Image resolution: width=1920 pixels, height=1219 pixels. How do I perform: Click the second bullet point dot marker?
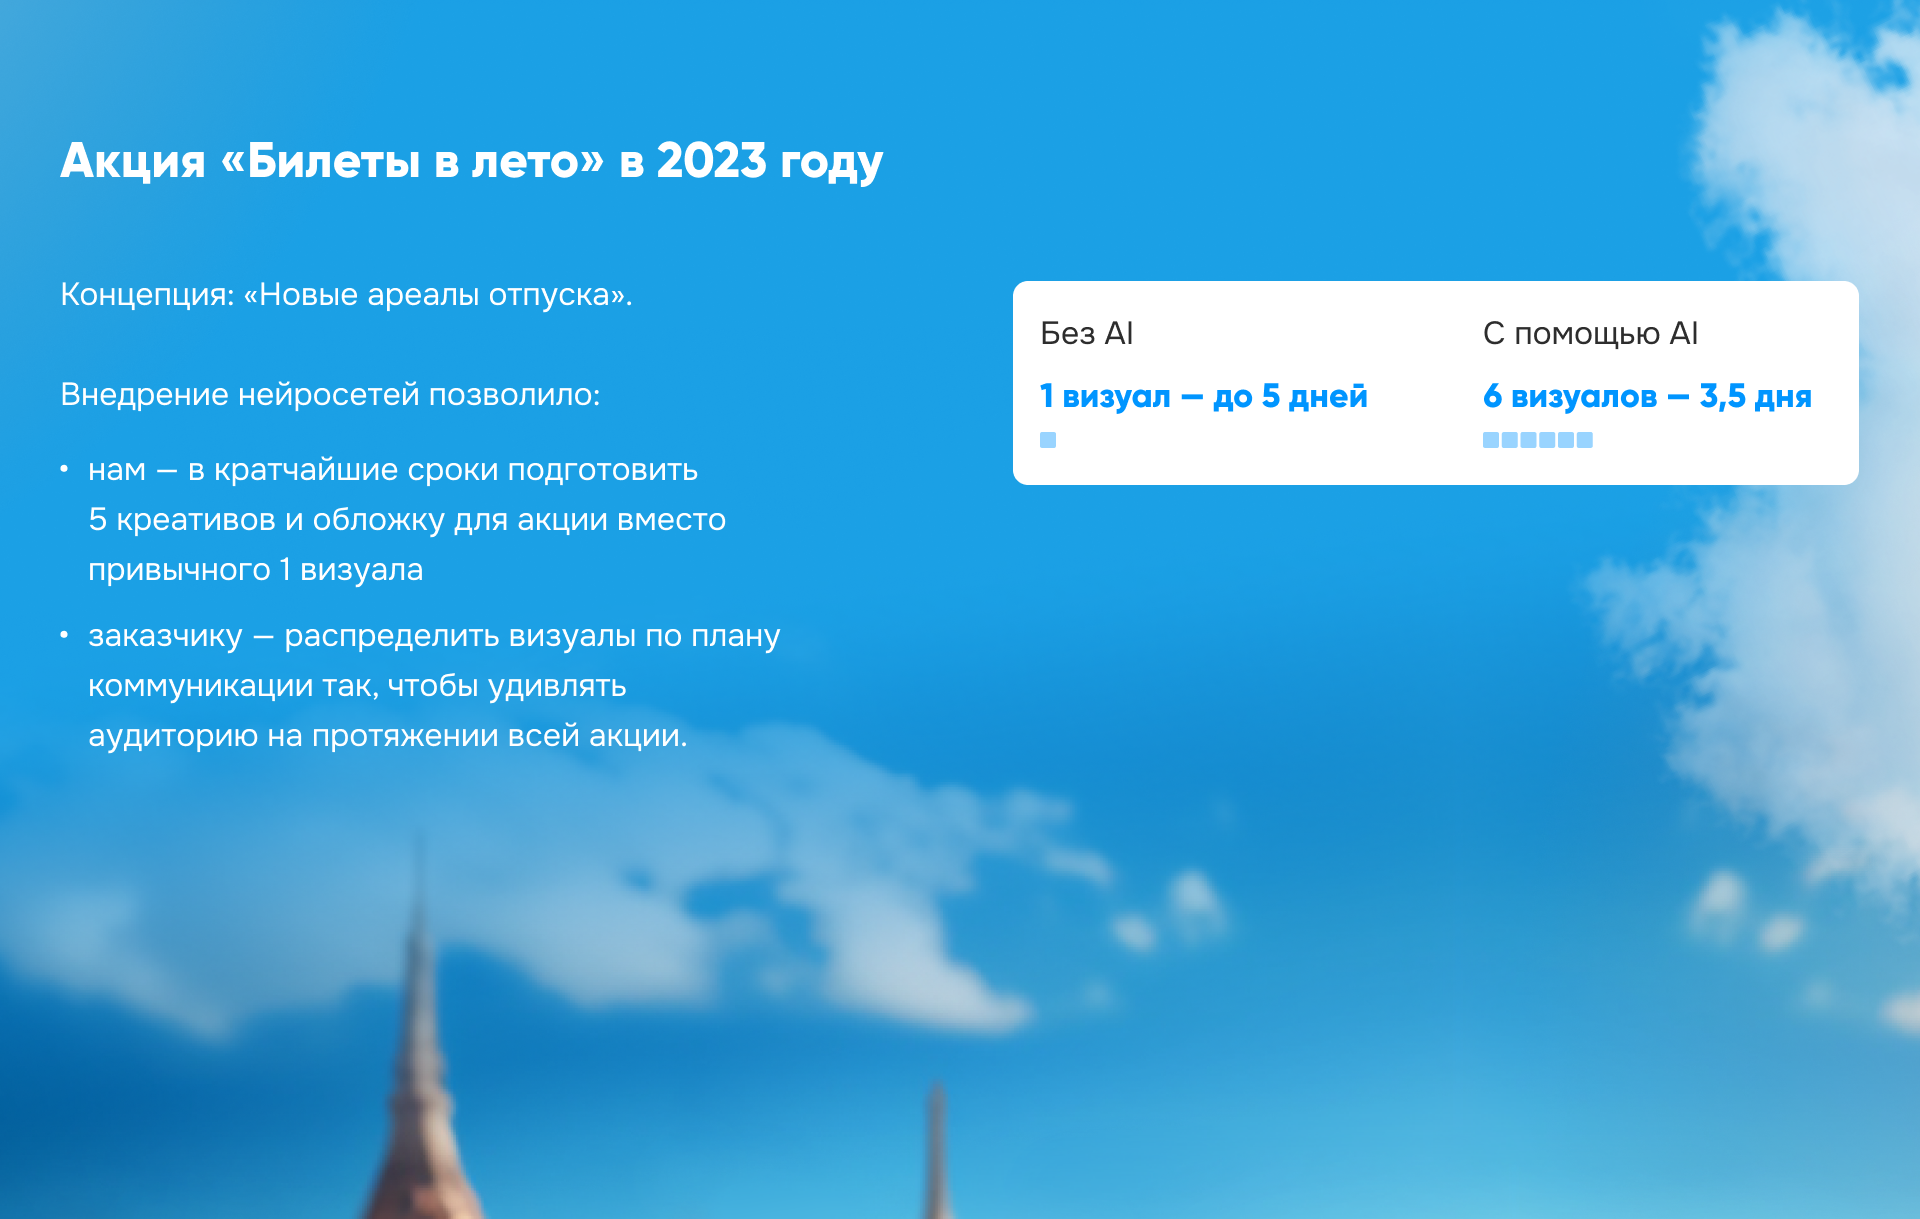[64, 635]
